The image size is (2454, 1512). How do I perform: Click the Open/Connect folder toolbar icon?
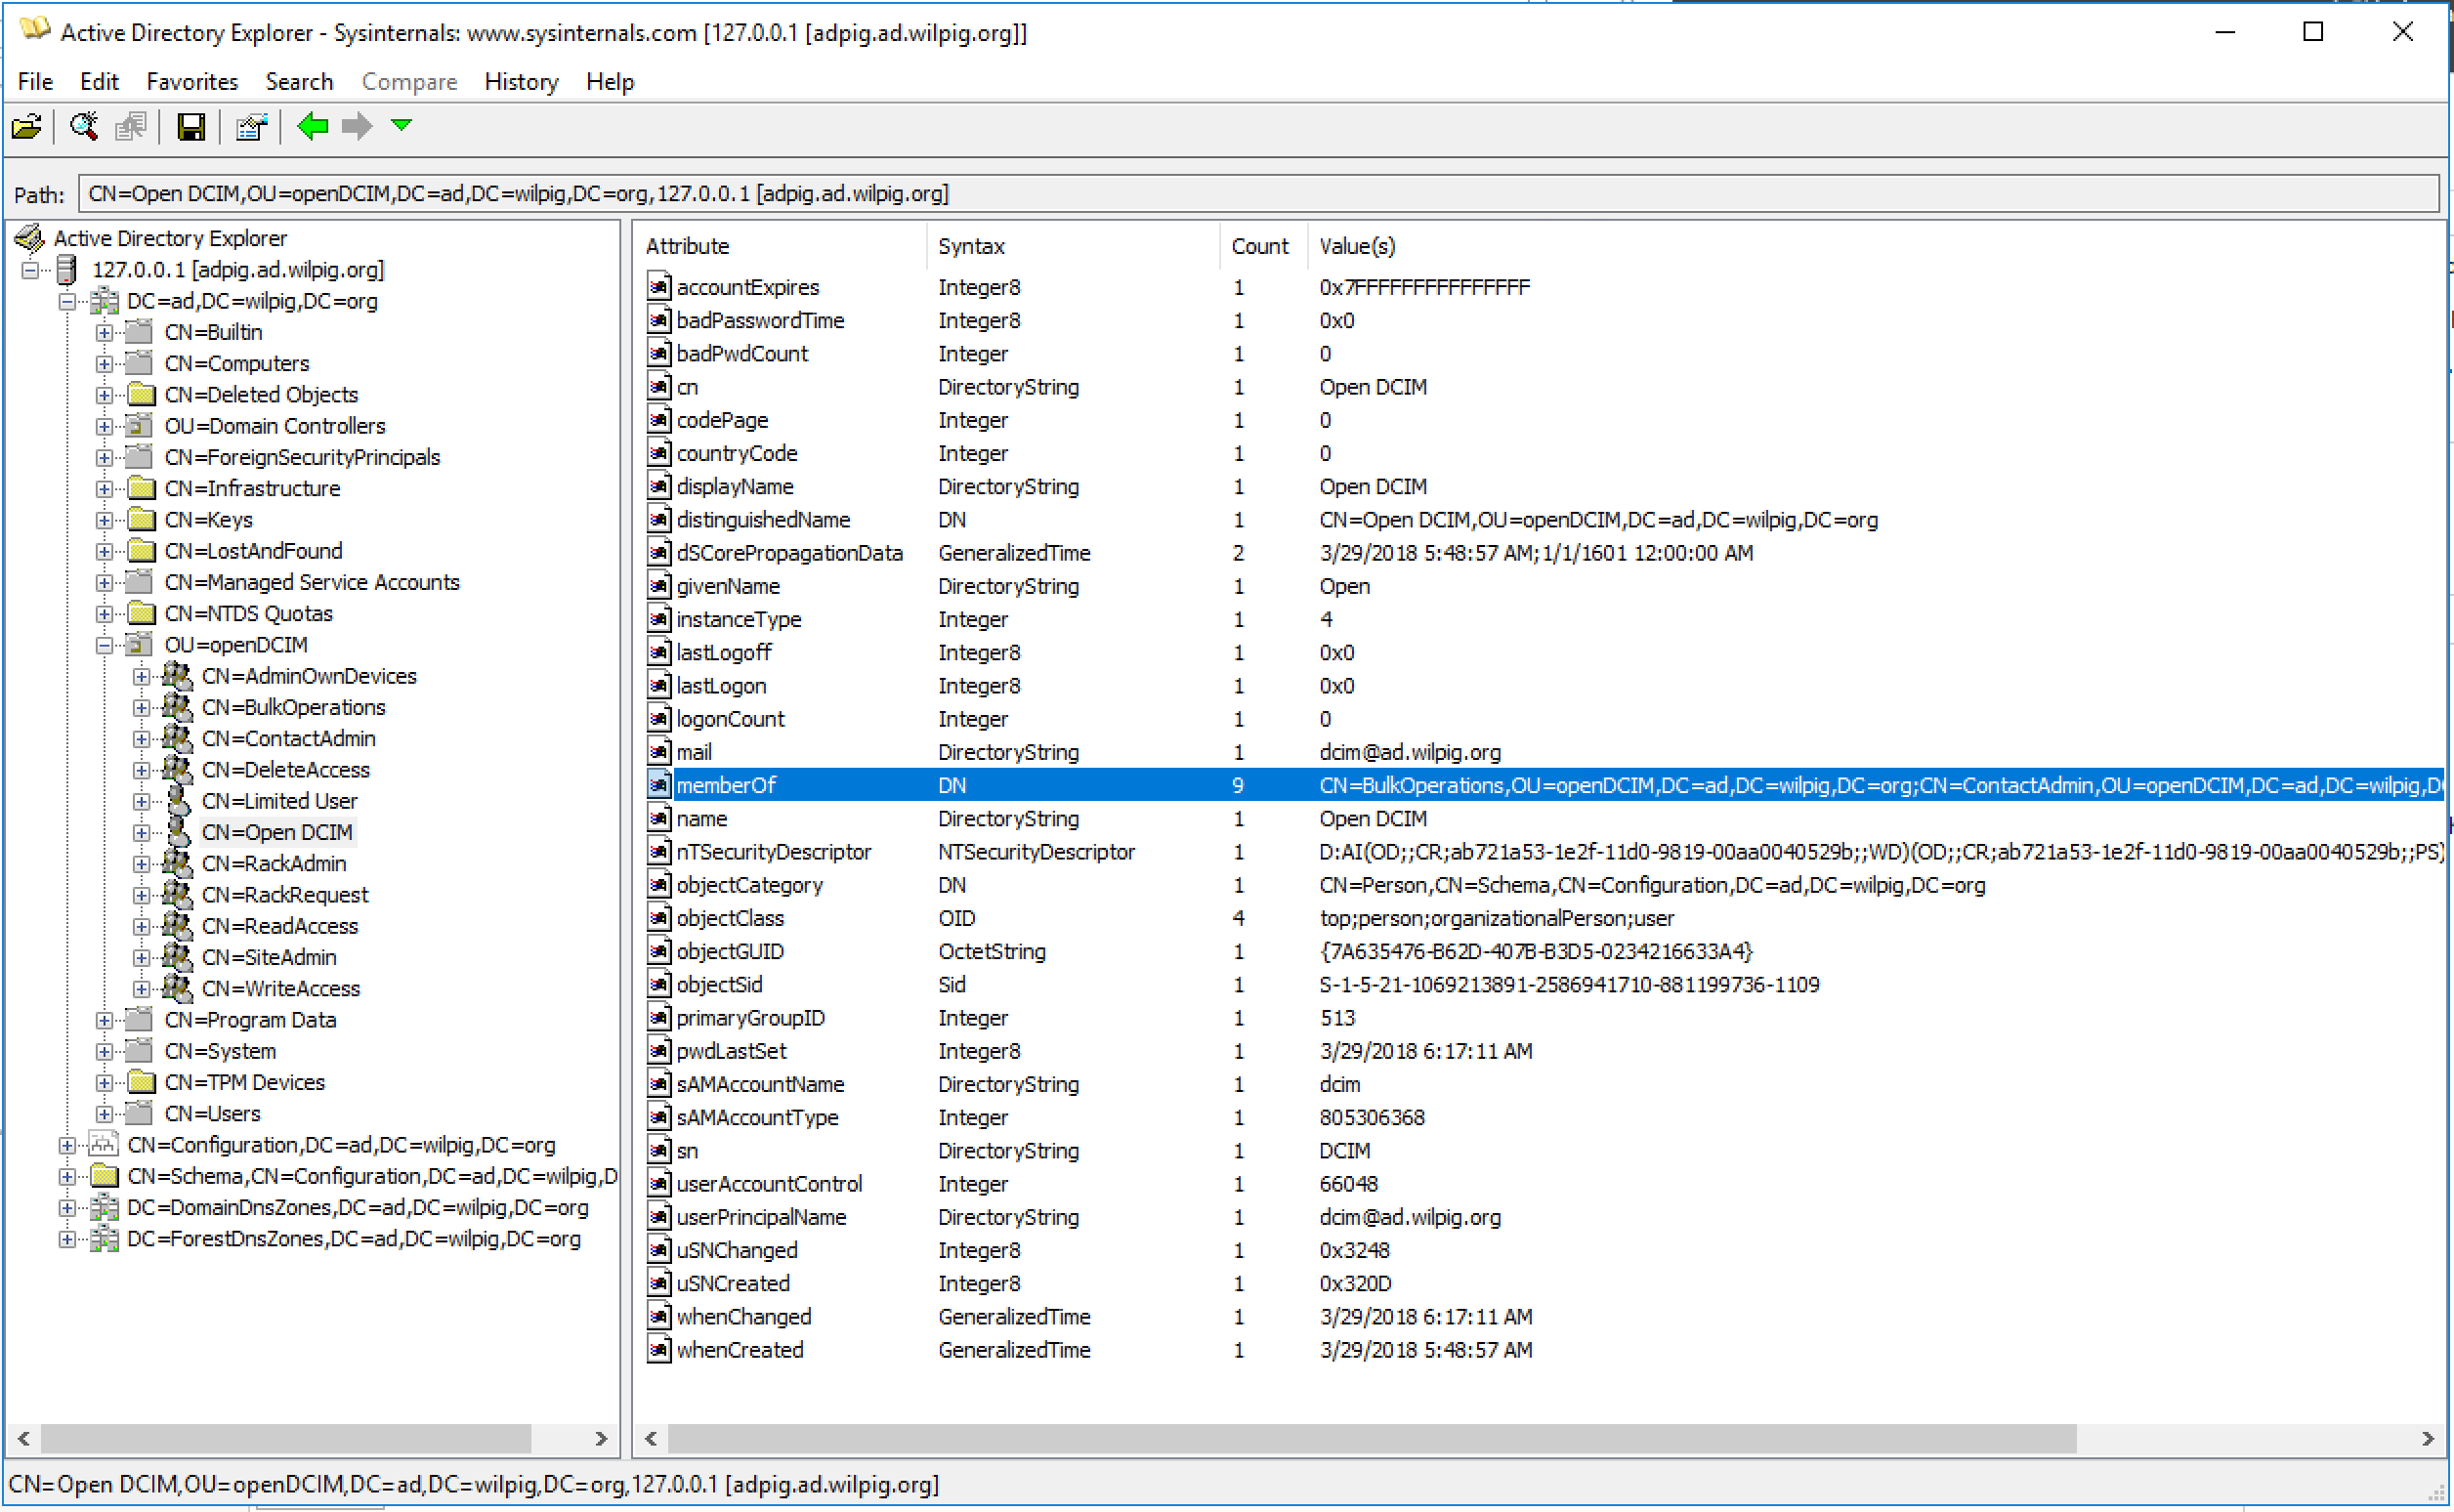27,127
